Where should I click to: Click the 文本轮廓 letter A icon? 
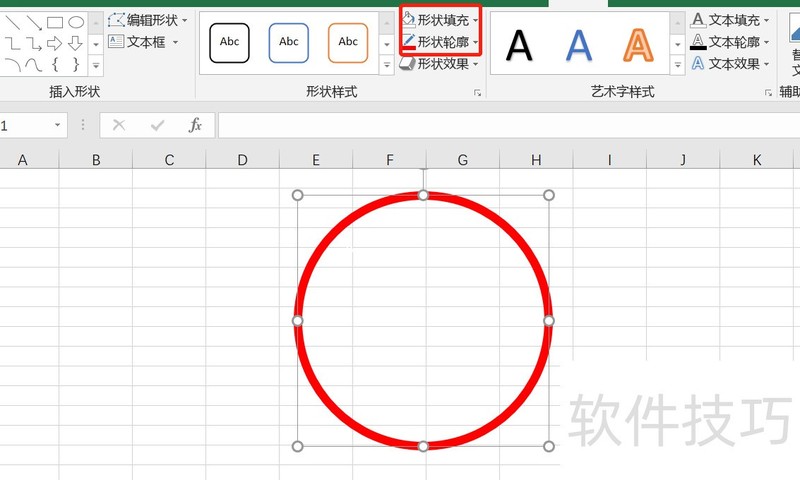(698, 42)
